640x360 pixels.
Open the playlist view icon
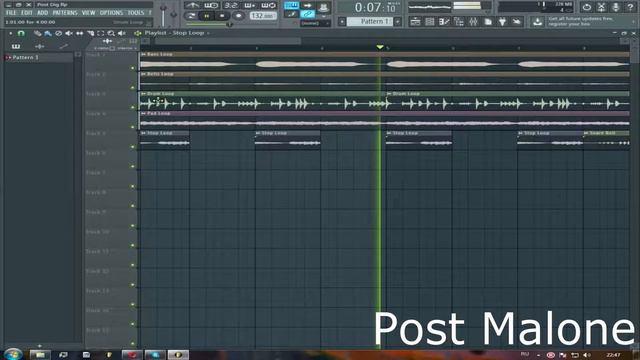pos(415,22)
